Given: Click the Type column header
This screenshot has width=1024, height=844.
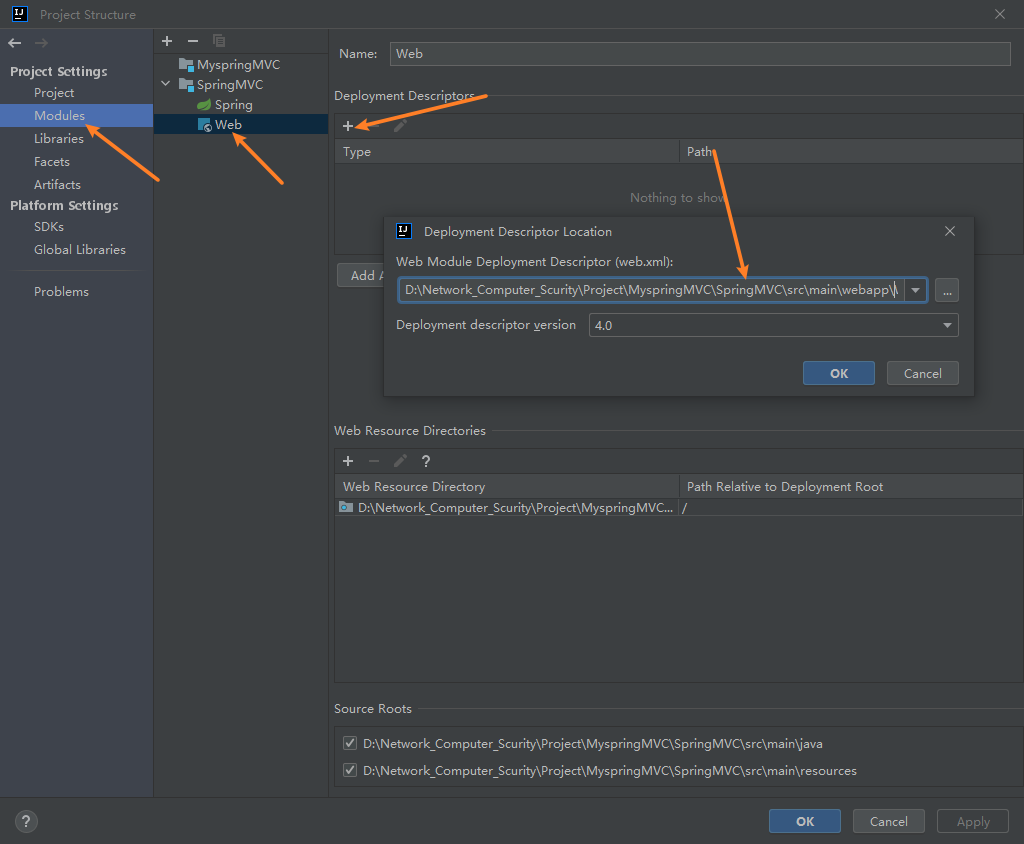Looking at the screenshot, I should 507,152.
